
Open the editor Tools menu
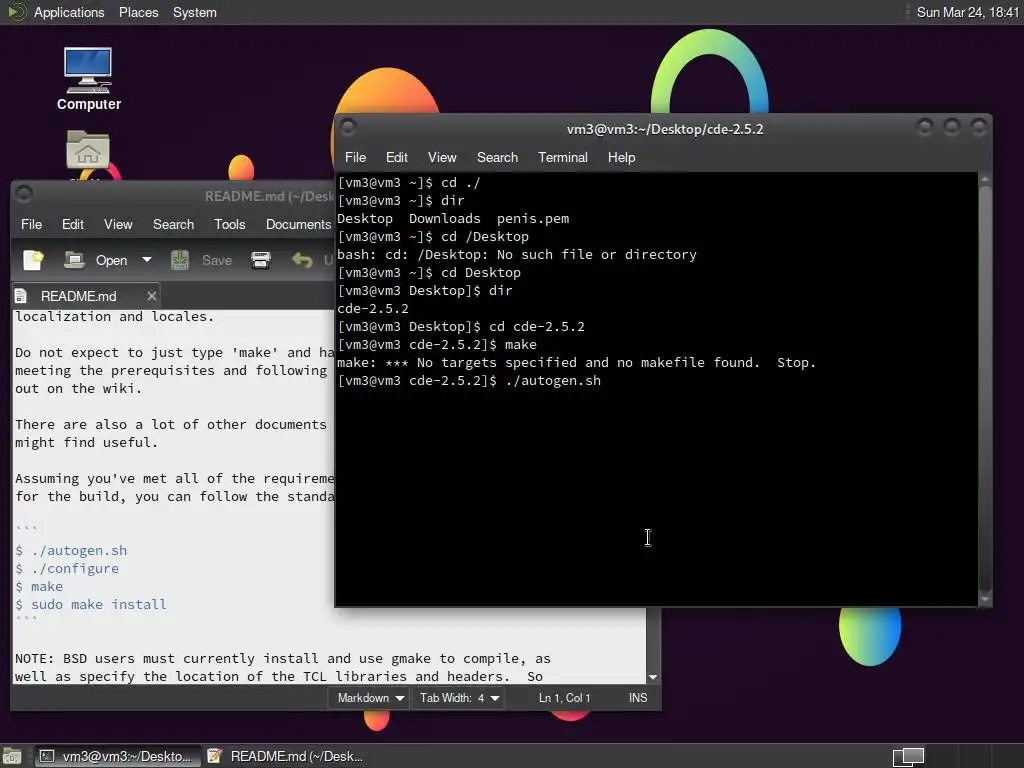coord(230,225)
